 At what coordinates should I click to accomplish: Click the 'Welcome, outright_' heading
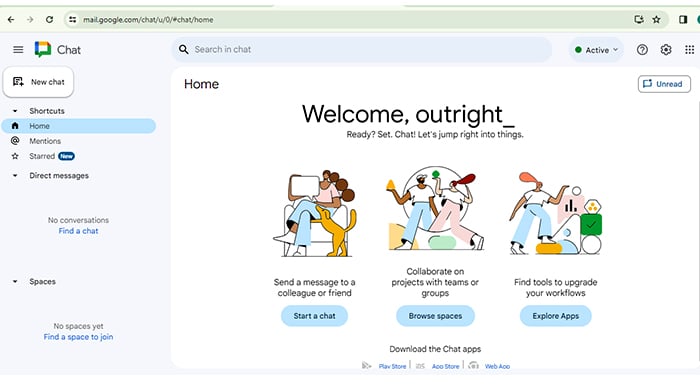[408, 114]
